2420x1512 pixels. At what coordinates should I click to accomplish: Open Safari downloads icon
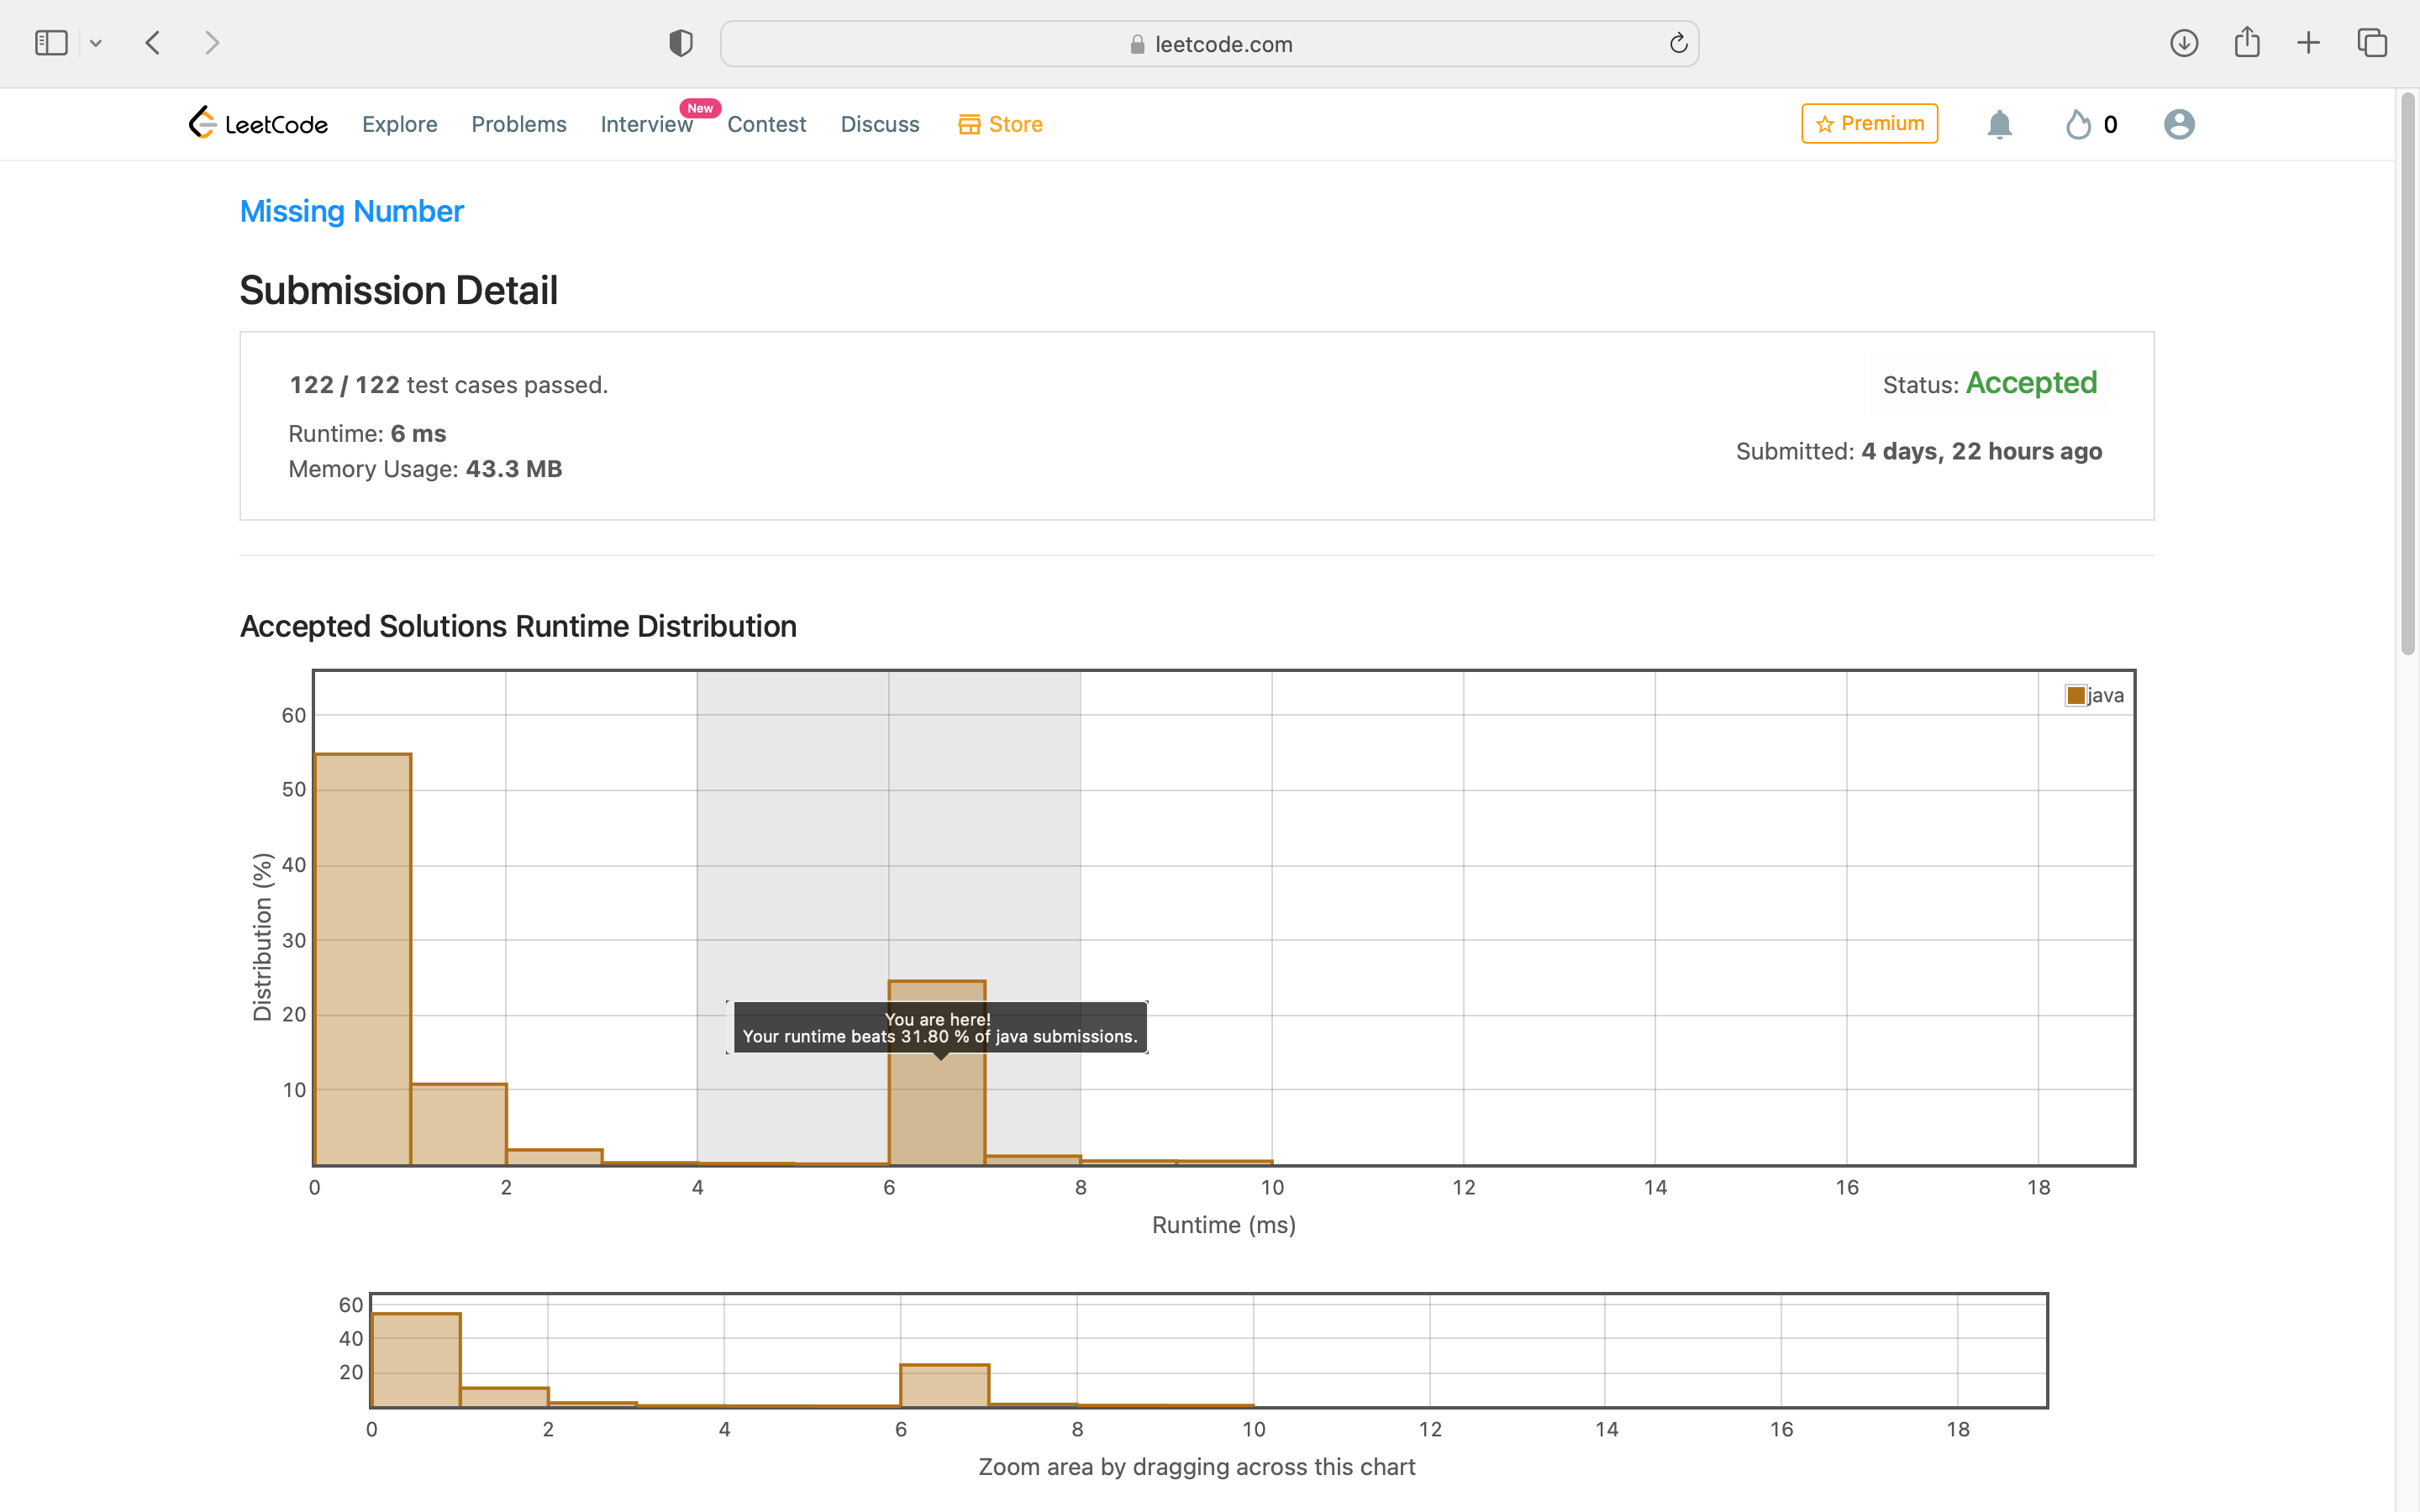point(2183,43)
